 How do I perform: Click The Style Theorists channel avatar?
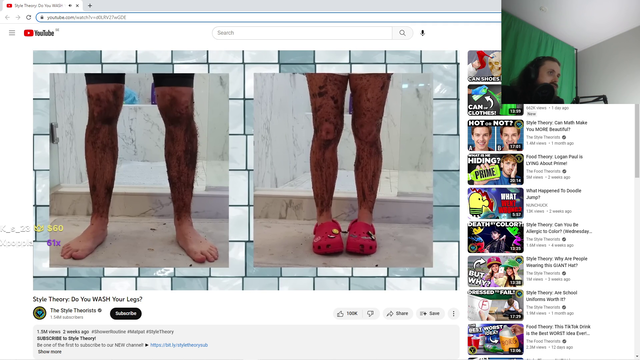40,313
